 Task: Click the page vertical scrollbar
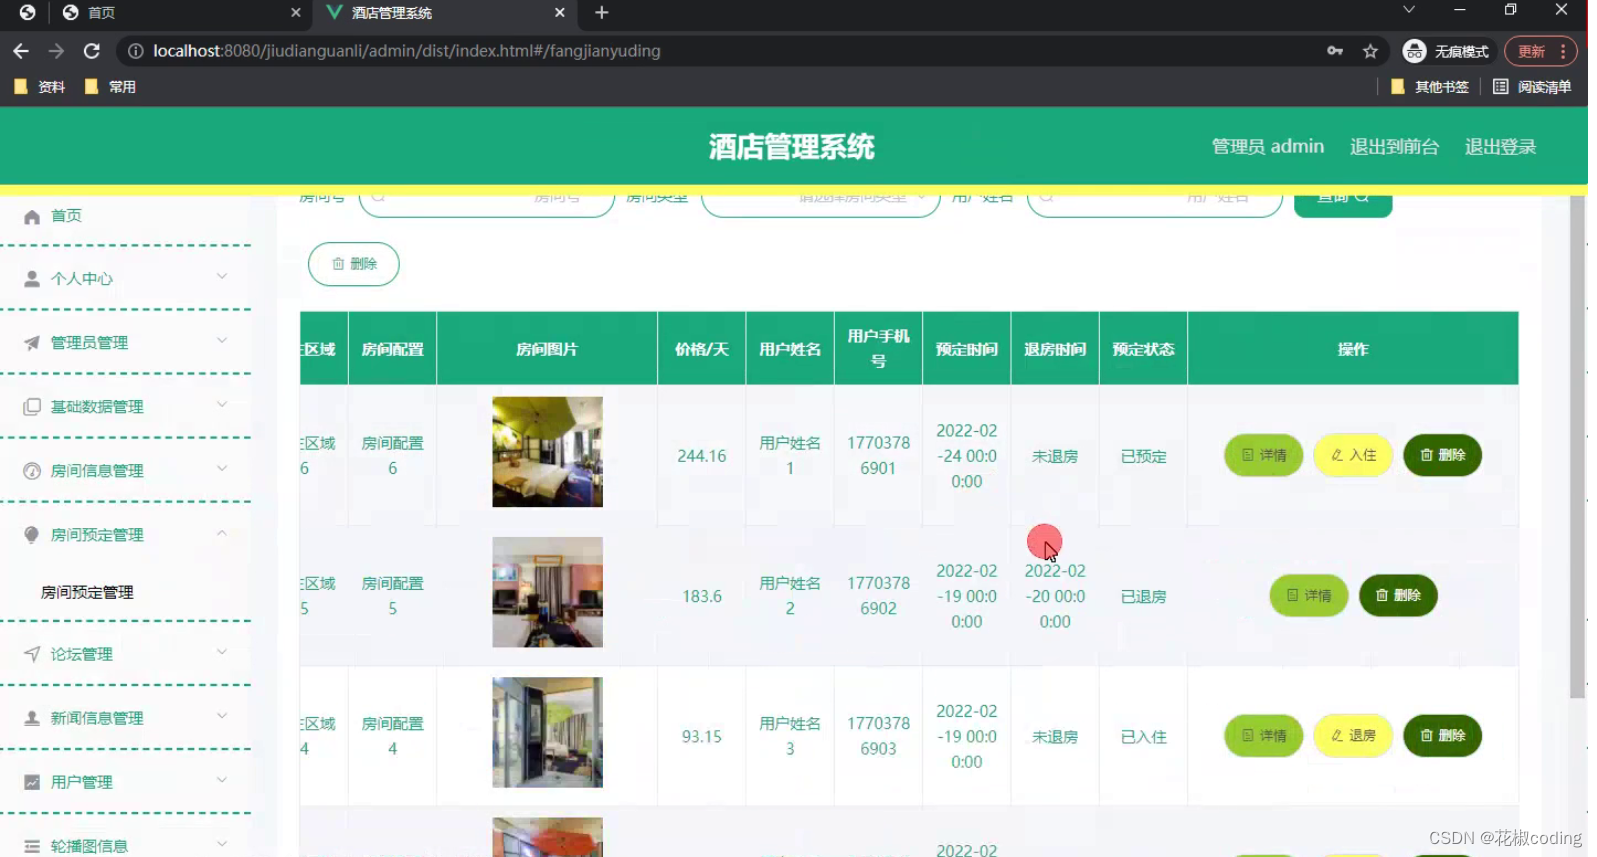pyautogui.click(x=1577, y=447)
